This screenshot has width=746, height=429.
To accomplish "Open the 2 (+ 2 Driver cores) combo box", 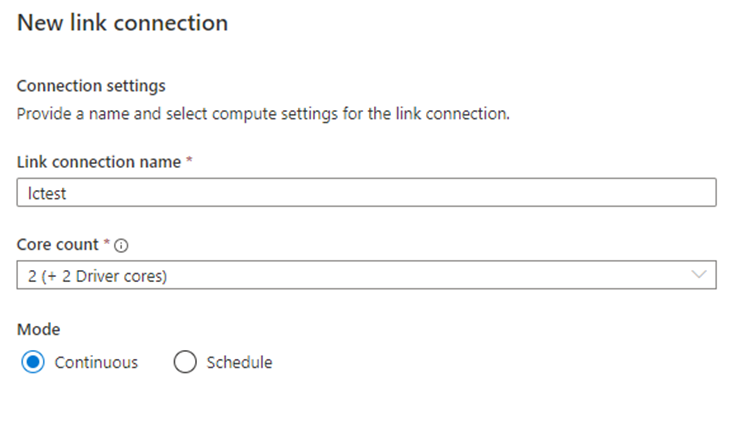I will (x=366, y=275).
